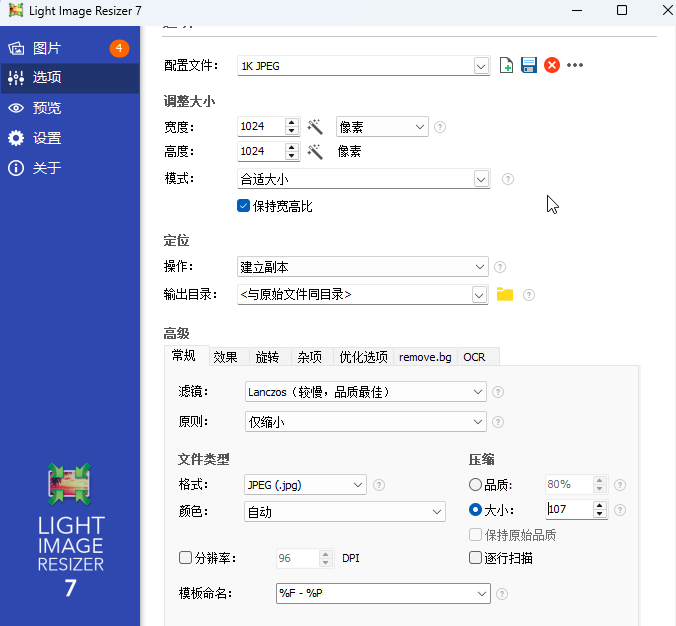Open the remove.bg tab

click(425, 357)
